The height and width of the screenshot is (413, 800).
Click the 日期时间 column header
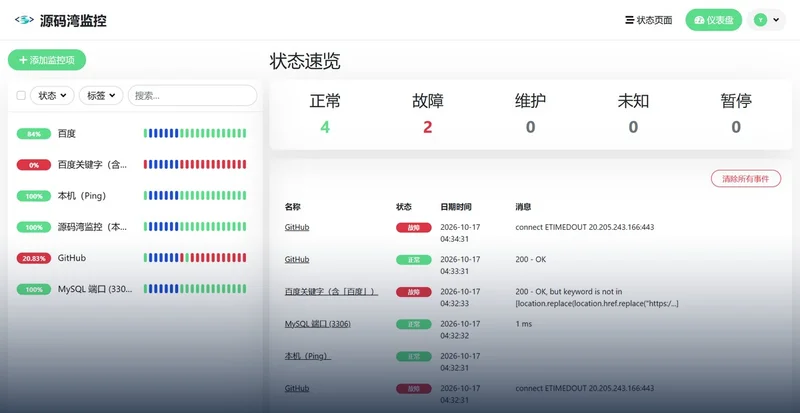pyautogui.click(x=456, y=207)
